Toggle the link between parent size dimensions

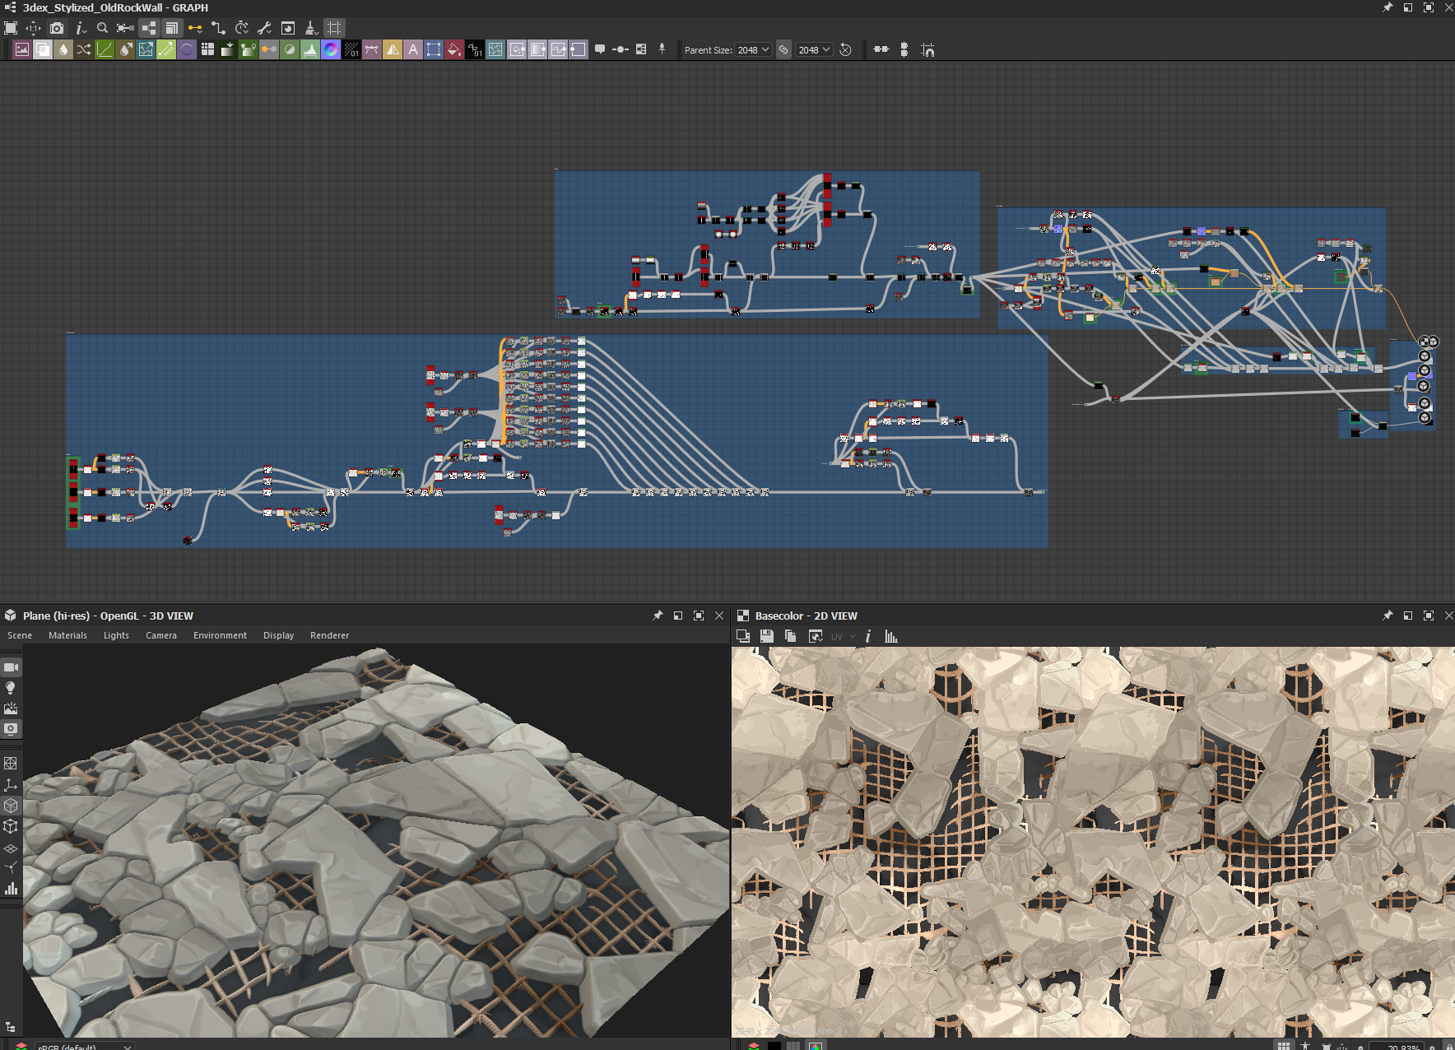coord(783,50)
